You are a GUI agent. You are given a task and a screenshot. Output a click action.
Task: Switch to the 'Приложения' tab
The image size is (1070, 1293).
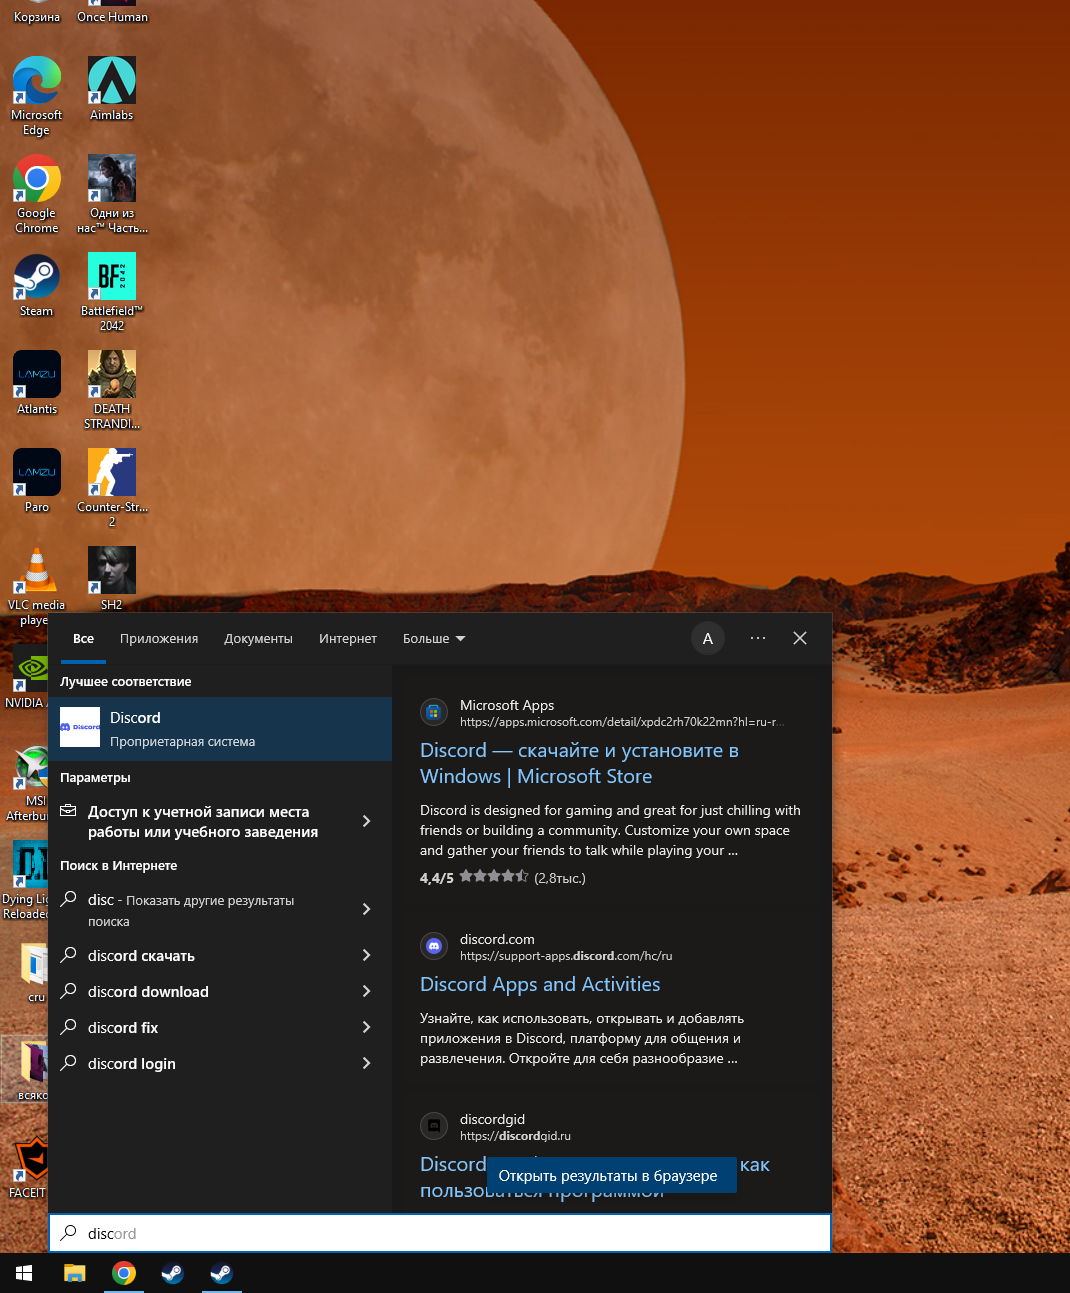(x=159, y=639)
